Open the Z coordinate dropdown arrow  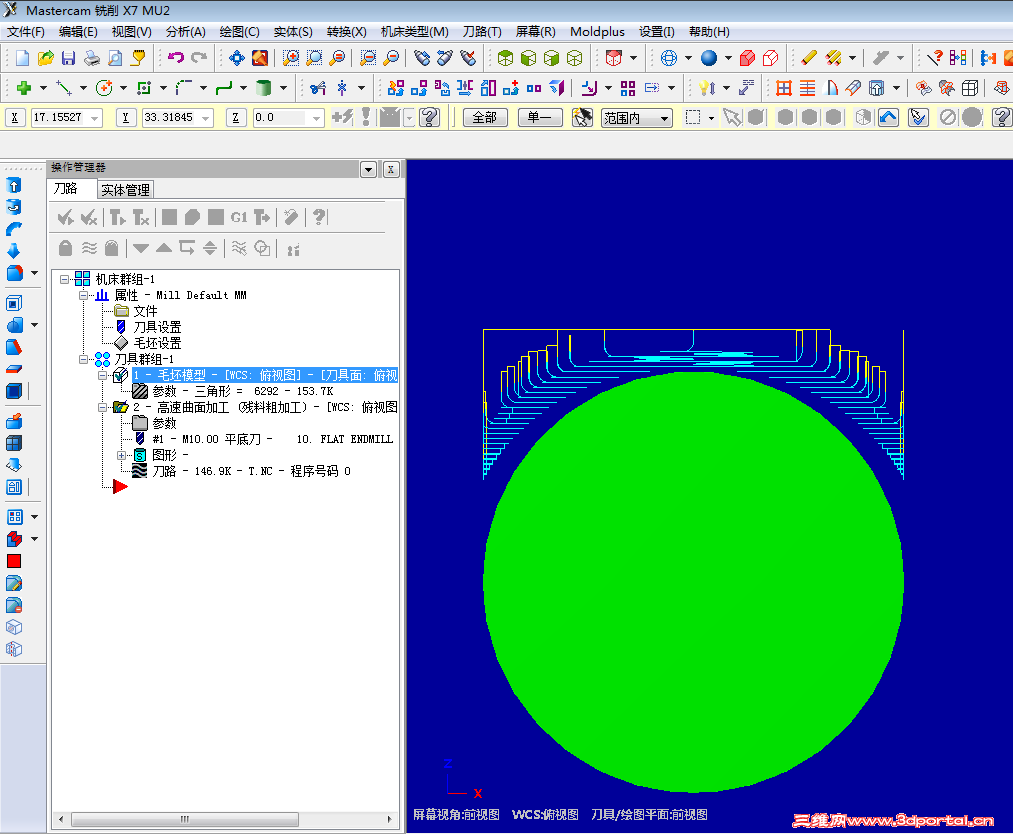[316, 118]
